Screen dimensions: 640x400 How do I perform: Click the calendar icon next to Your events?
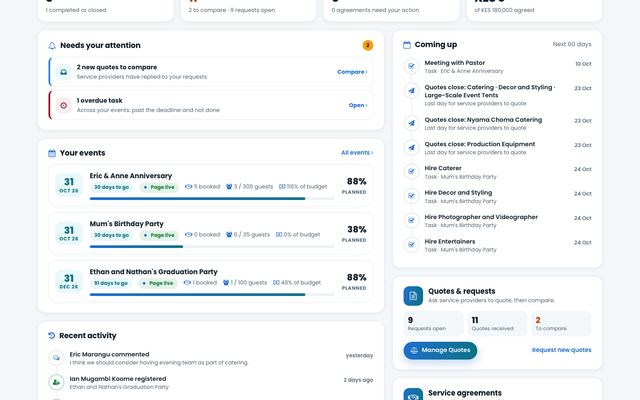point(52,153)
